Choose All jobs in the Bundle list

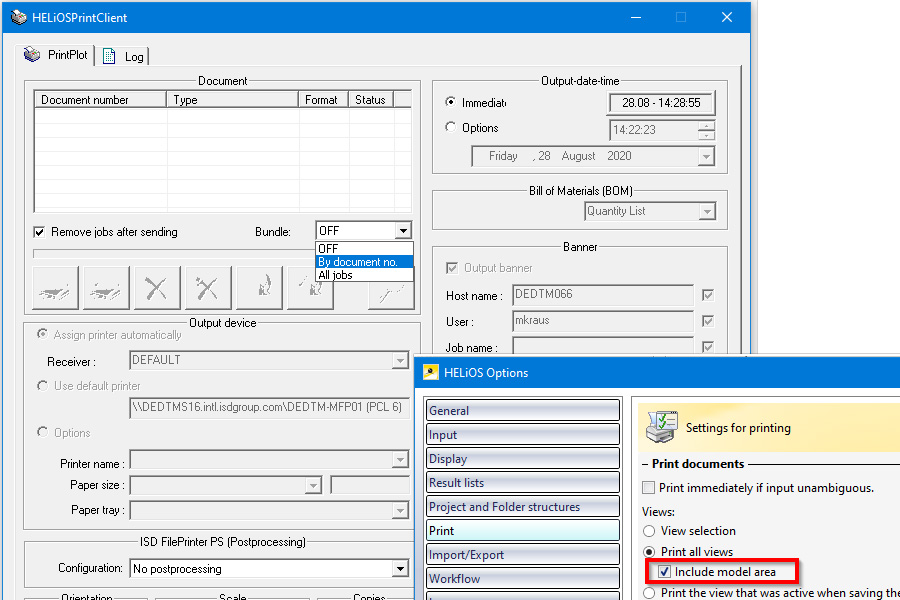pyautogui.click(x=364, y=275)
